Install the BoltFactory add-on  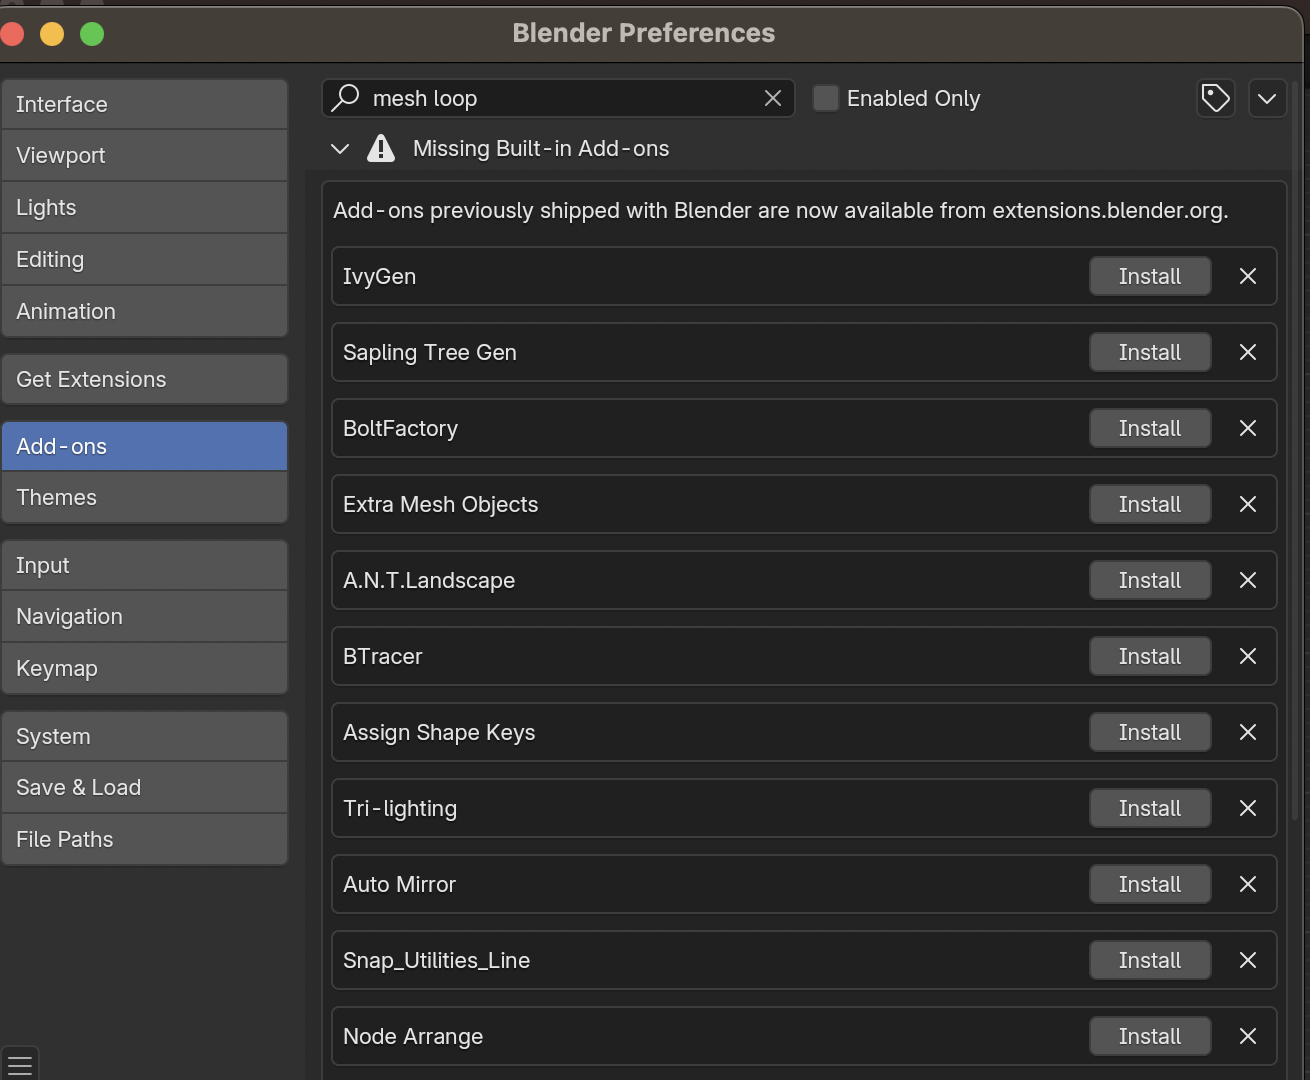(x=1150, y=428)
